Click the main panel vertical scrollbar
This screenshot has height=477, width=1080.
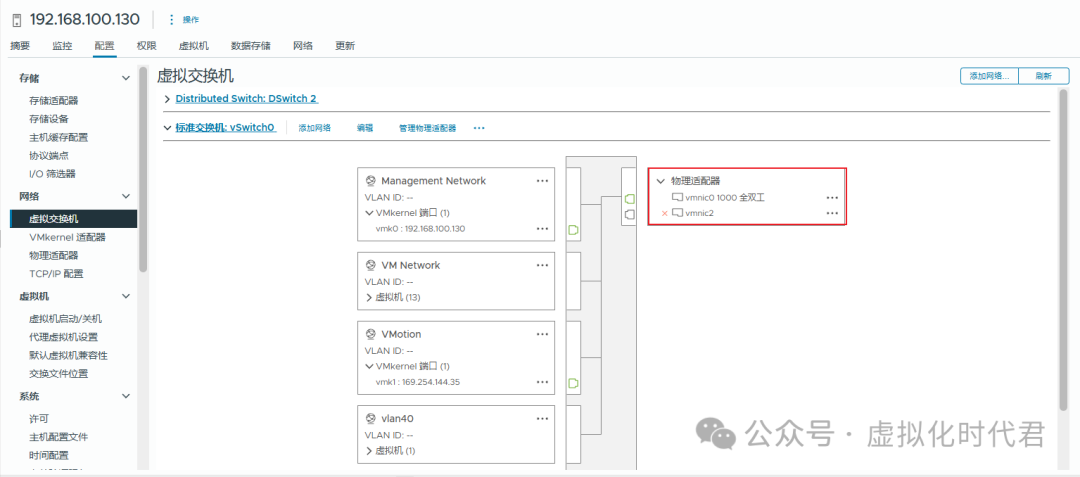coord(1063,248)
